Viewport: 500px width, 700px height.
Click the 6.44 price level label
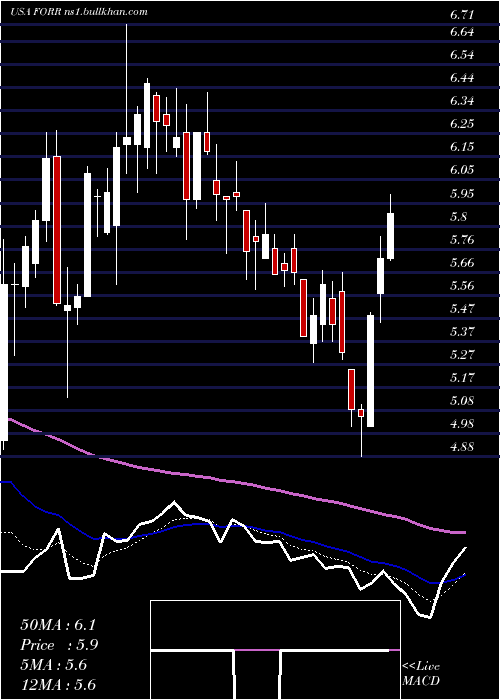[462, 78]
